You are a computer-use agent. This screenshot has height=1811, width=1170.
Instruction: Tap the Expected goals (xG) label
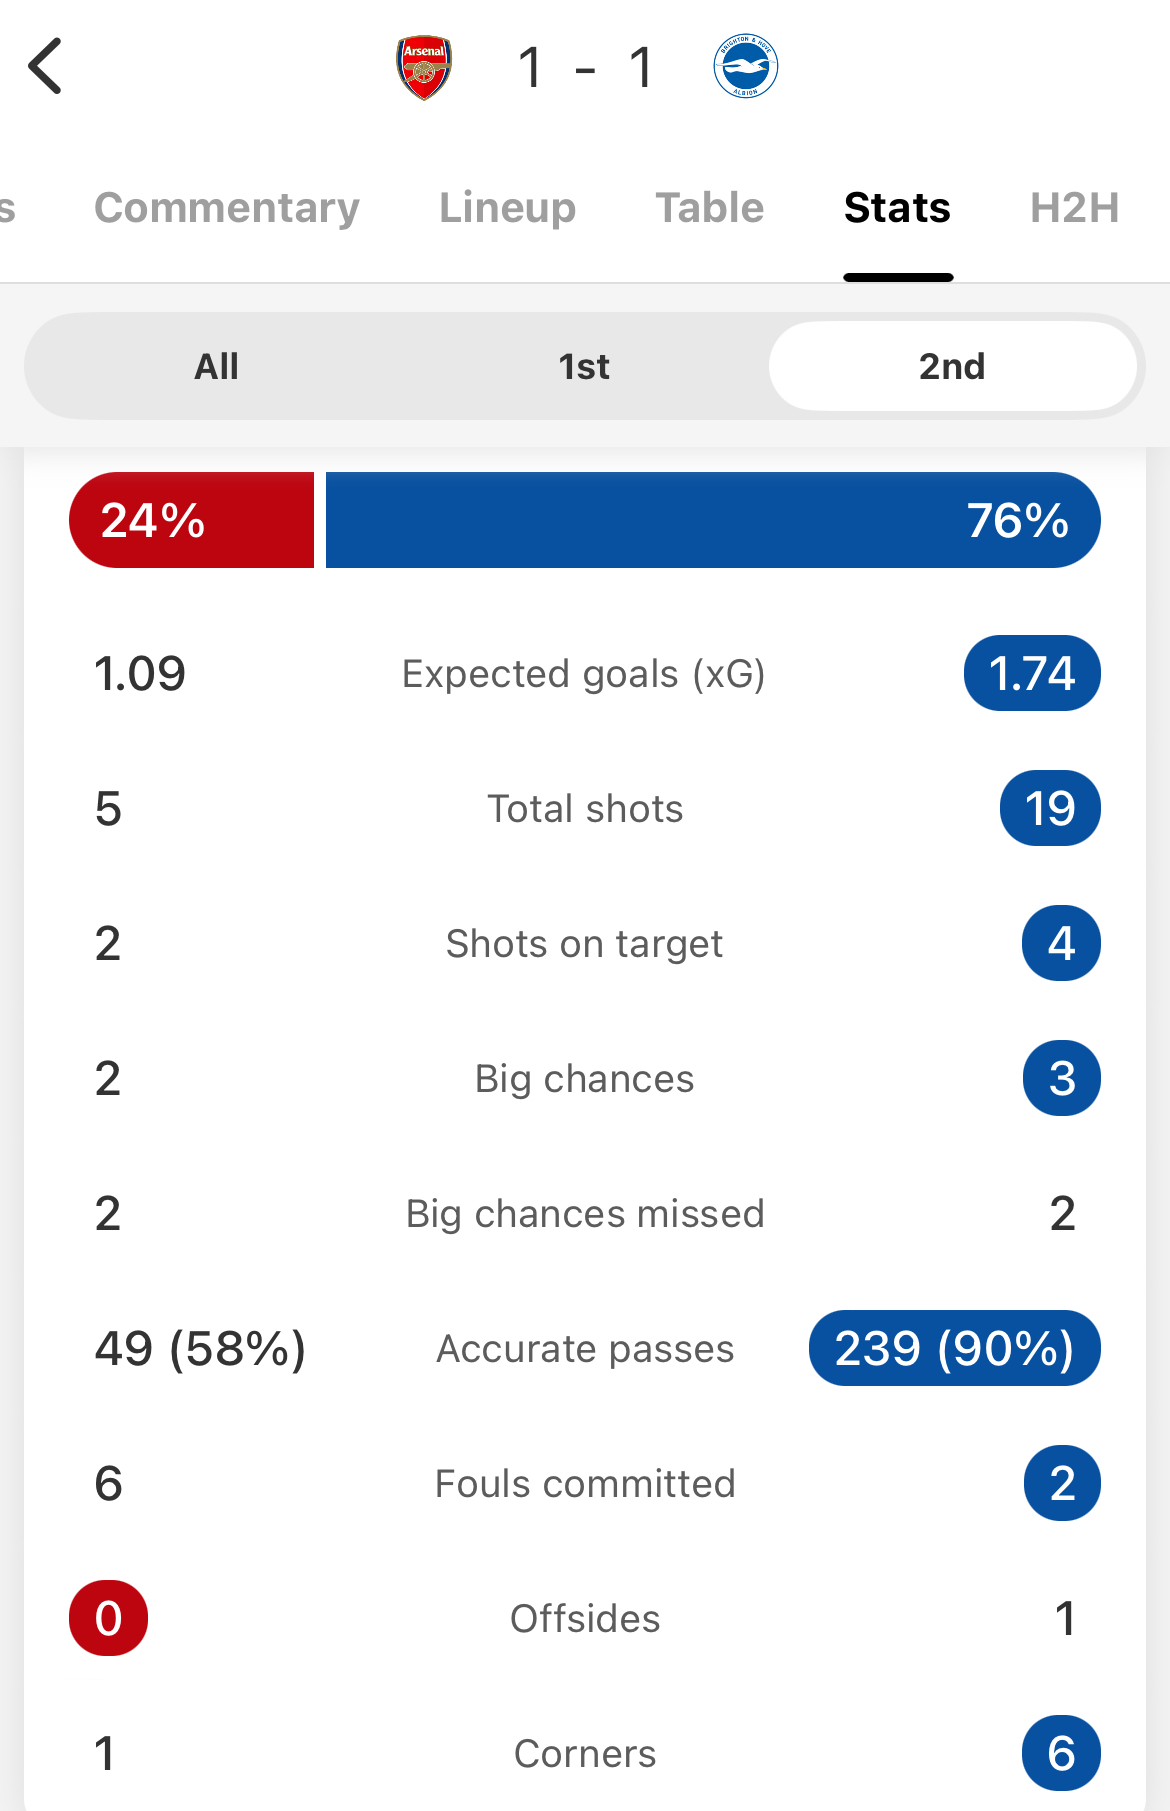tap(584, 674)
